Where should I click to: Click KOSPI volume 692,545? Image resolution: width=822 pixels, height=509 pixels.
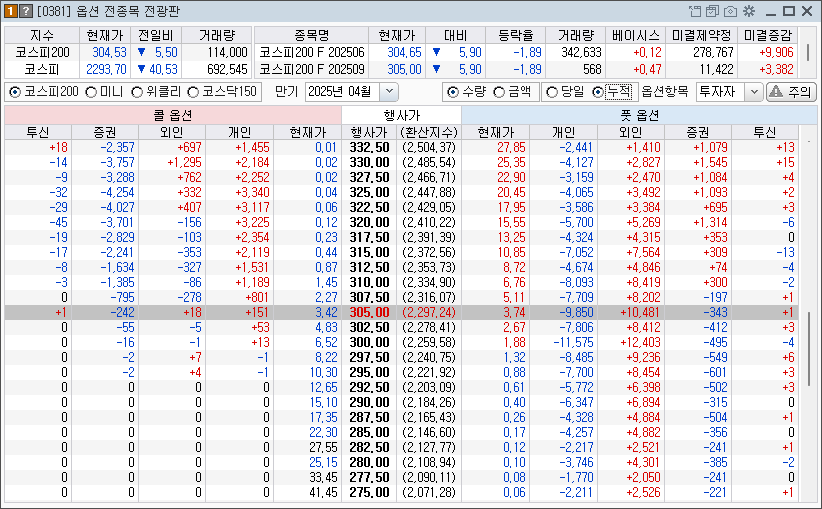click(227, 69)
